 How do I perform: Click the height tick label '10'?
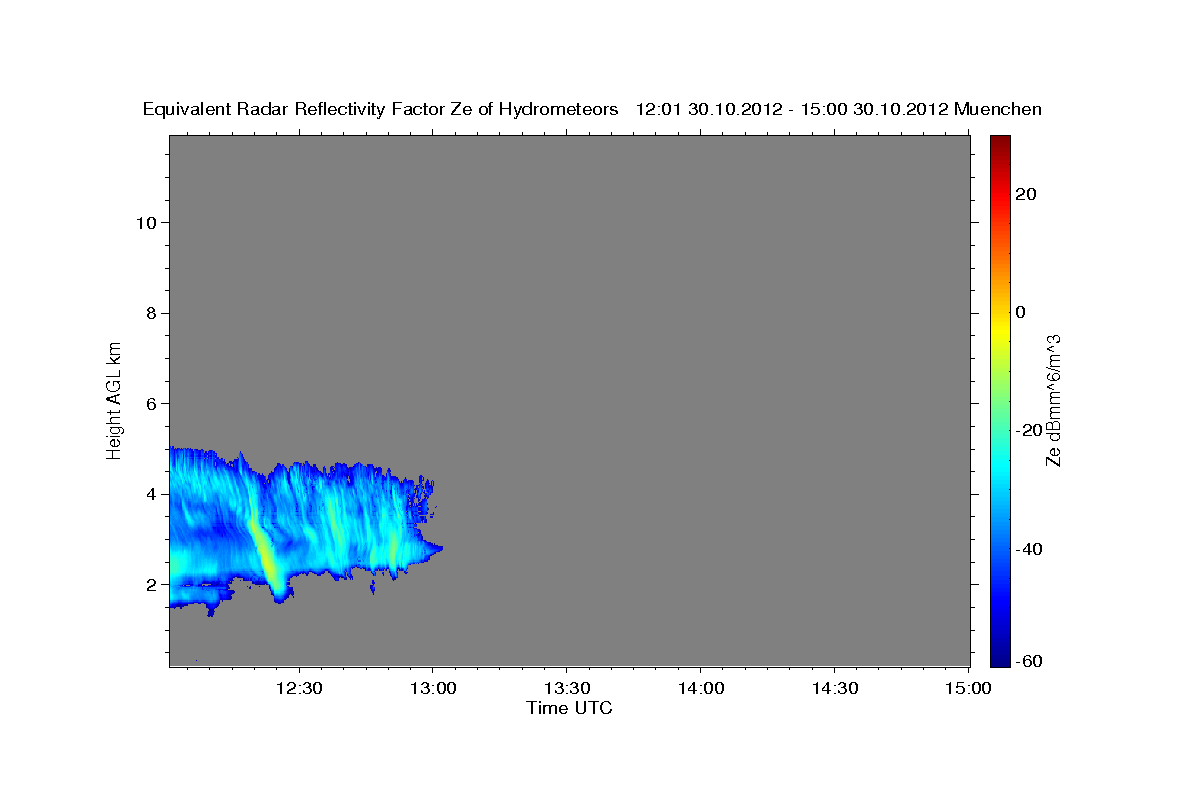[145, 222]
